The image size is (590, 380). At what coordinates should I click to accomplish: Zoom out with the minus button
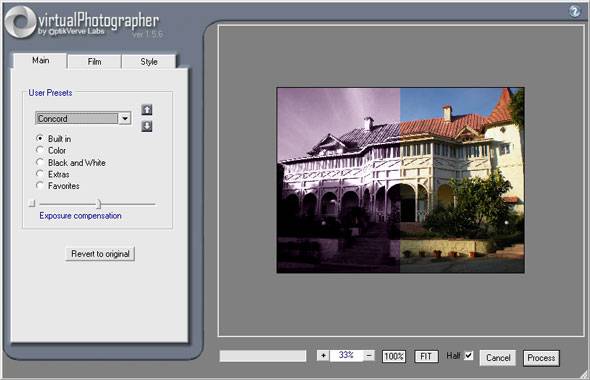coord(369,355)
